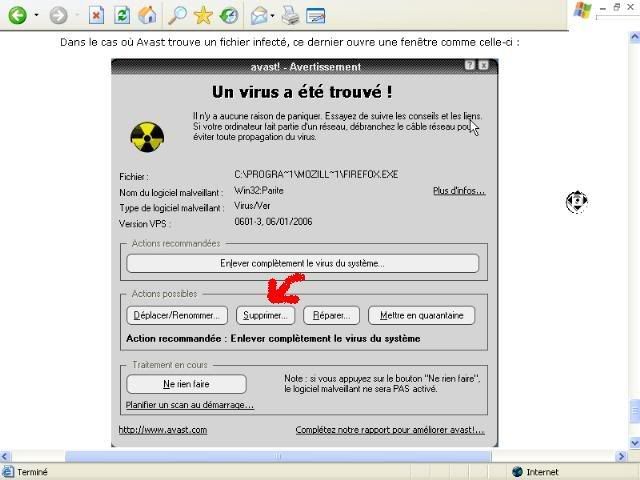Click the vertical scrollbar down arrow

[x=634, y=442]
